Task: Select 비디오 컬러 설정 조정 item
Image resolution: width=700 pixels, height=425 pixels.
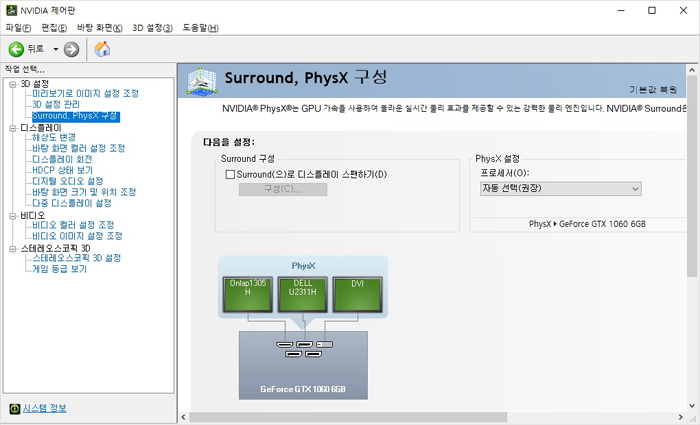Action: (x=73, y=225)
